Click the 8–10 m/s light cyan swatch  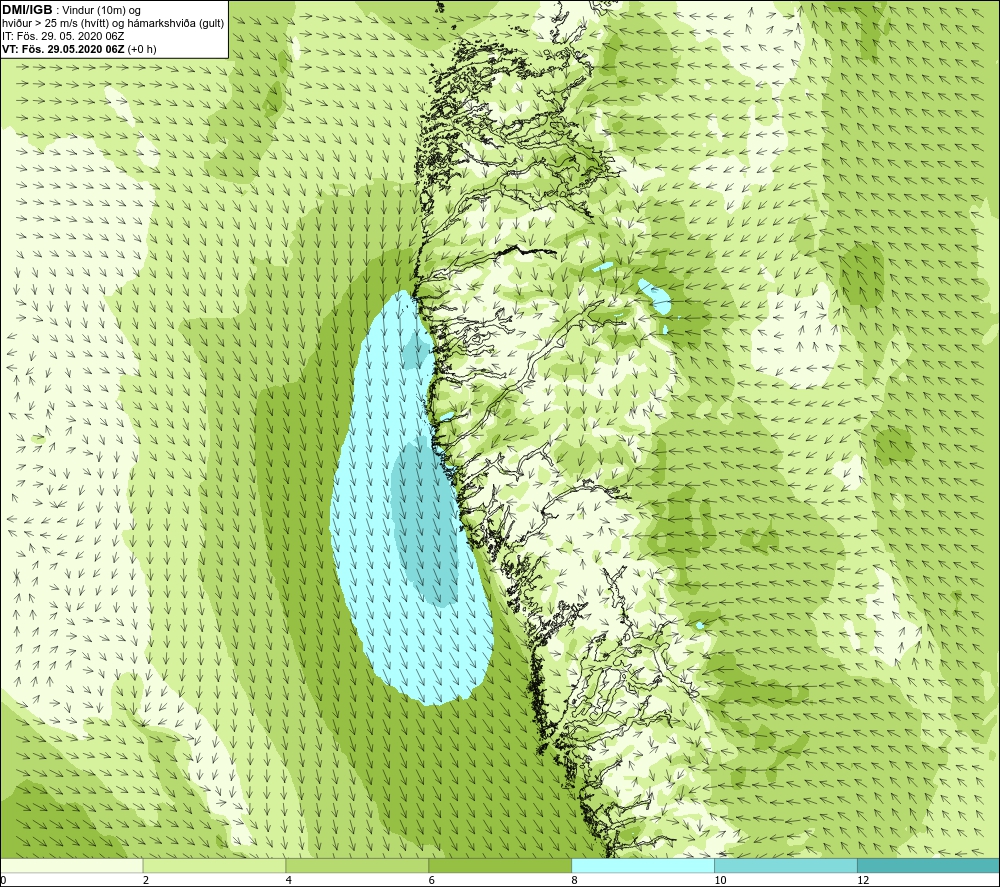click(x=643, y=865)
